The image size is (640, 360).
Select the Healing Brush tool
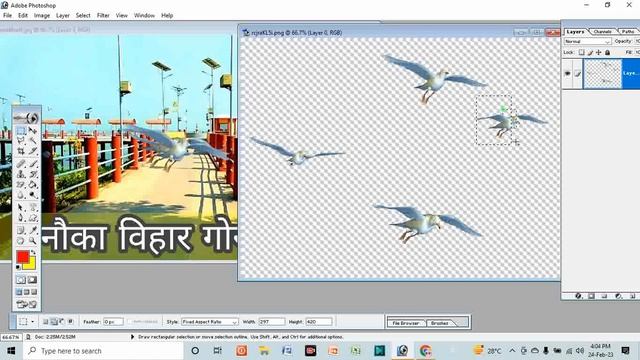pyautogui.click(x=20, y=164)
